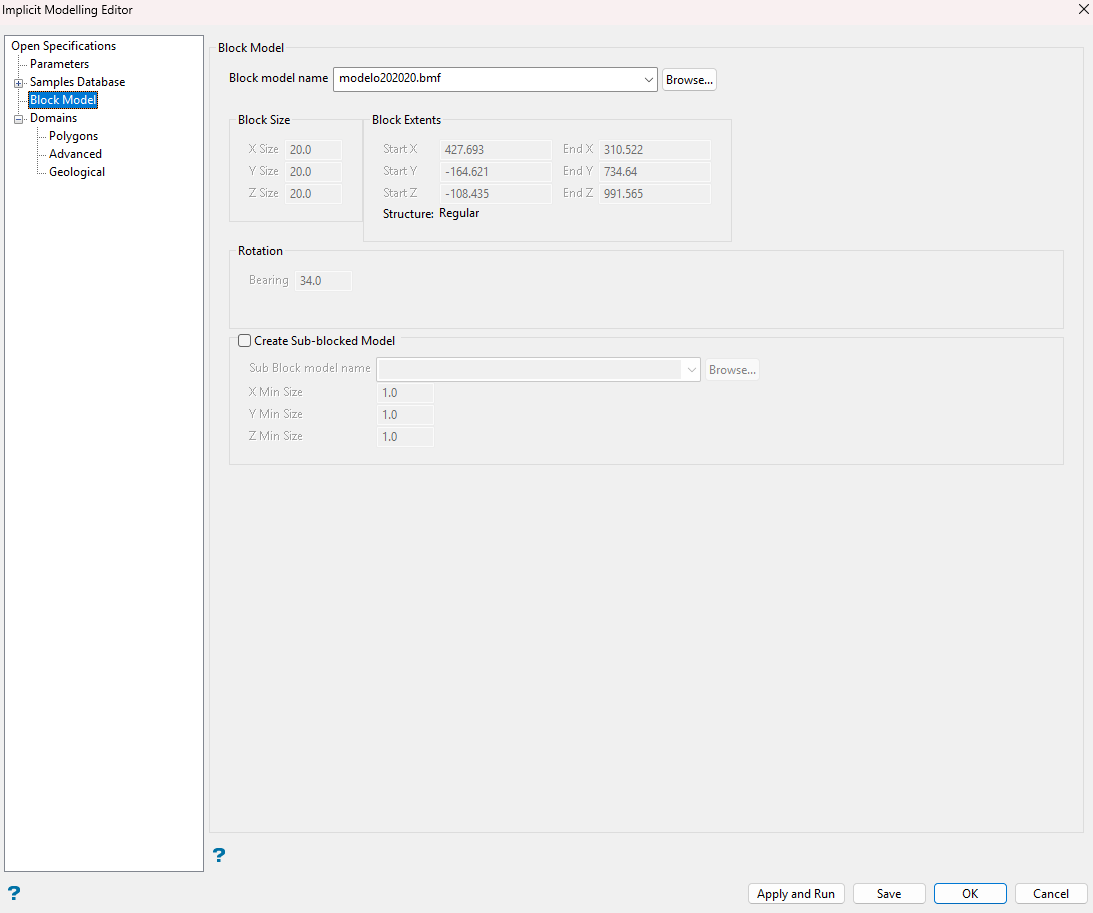Open Advanced under Domains
This screenshot has height=913, width=1093.
point(75,155)
